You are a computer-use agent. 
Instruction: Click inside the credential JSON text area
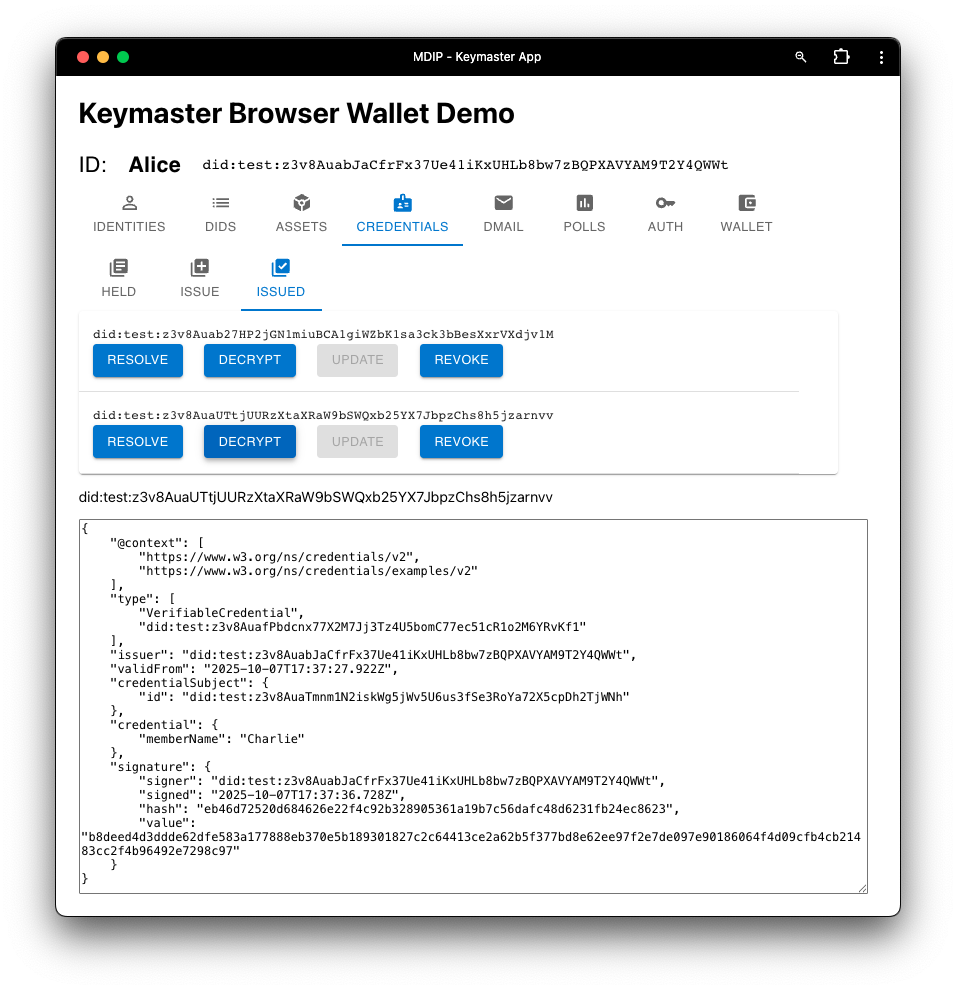click(x=472, y=705)
